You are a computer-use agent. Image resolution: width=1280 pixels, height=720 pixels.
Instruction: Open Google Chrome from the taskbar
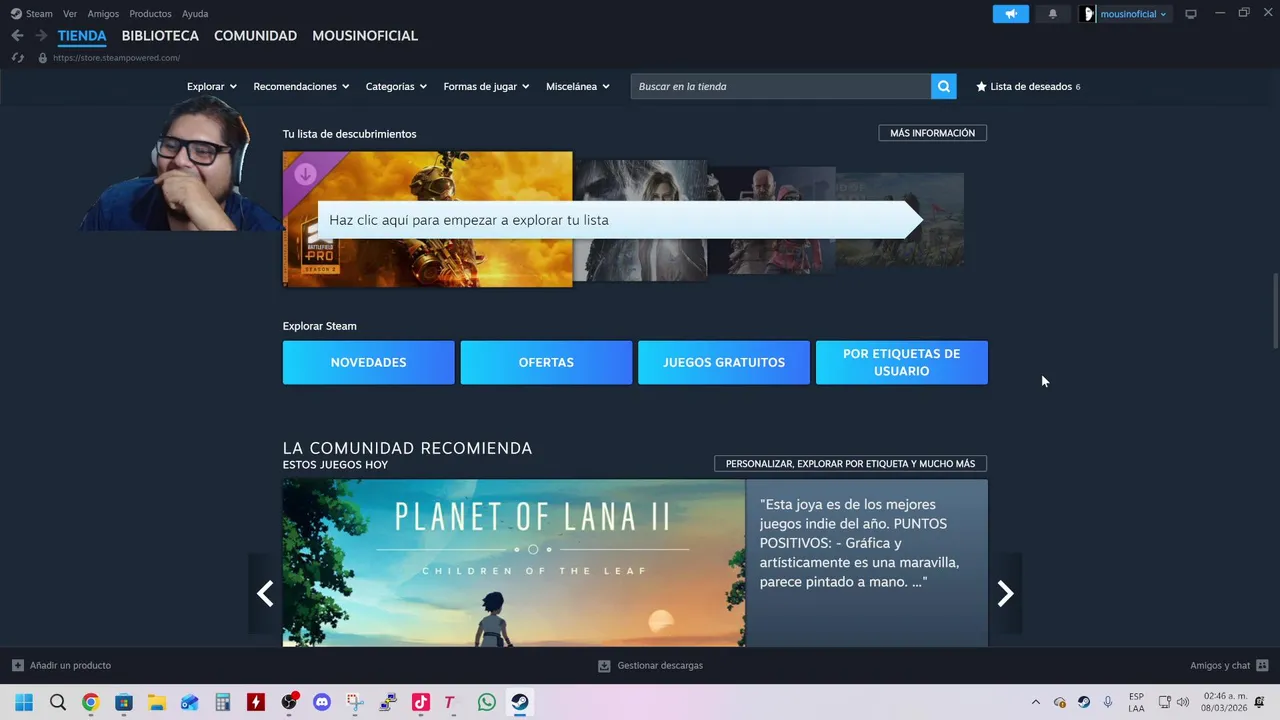91,702
